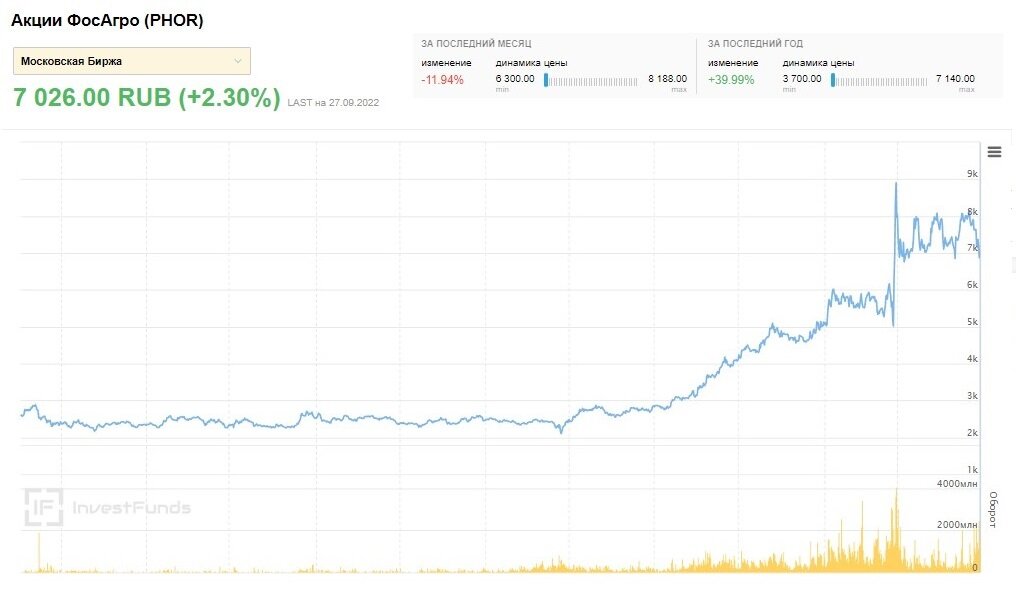Click the price dynamics slider for last year

click(880, 80)
